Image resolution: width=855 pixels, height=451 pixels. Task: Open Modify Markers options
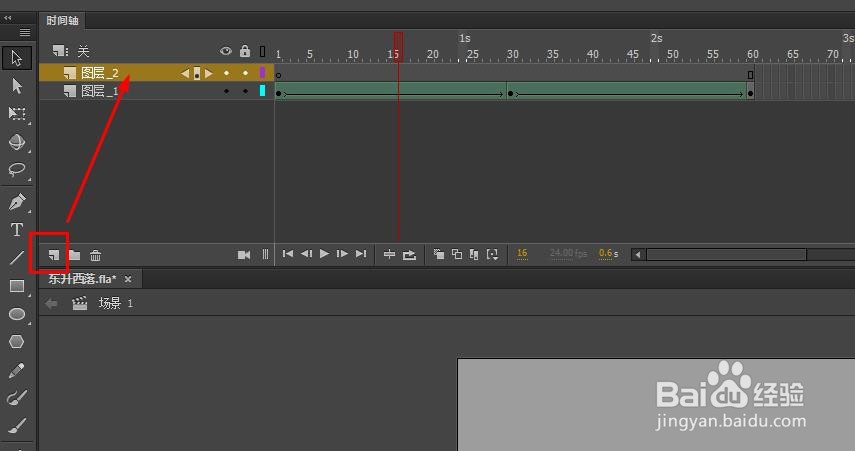pos(492,254)
